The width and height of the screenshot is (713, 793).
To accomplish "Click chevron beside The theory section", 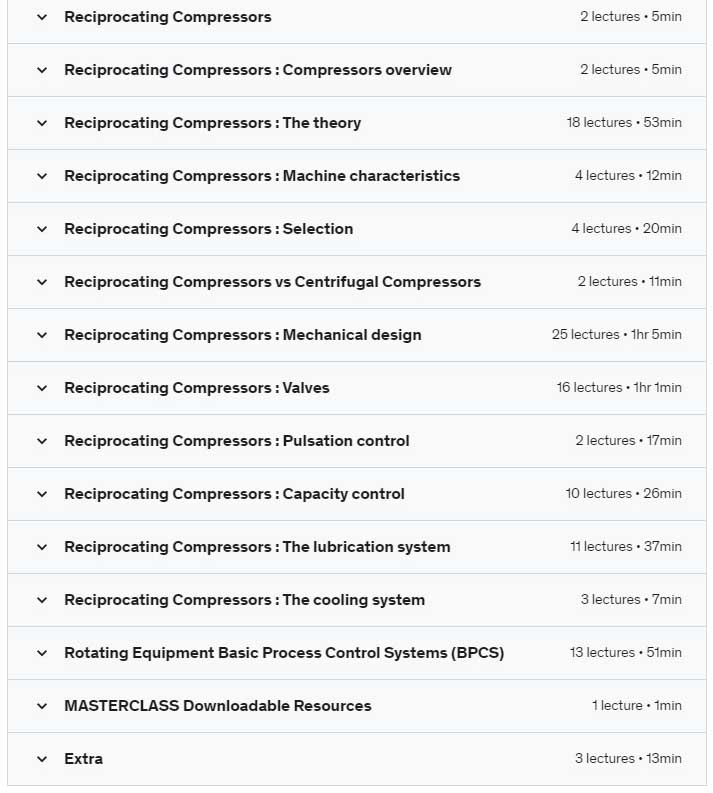I will click(x=42, y=123).
